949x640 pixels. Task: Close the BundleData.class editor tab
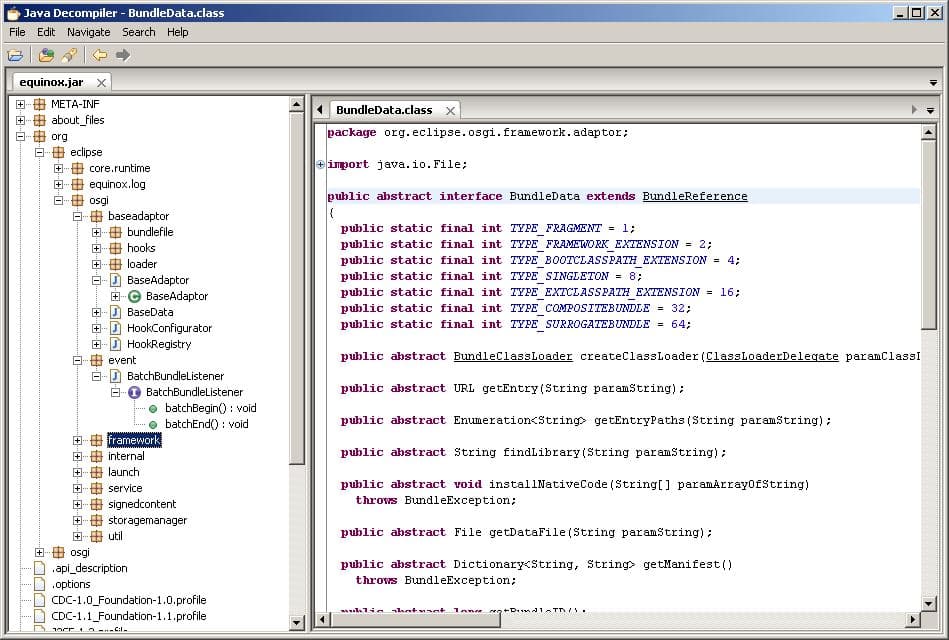[x=451, y=111]
